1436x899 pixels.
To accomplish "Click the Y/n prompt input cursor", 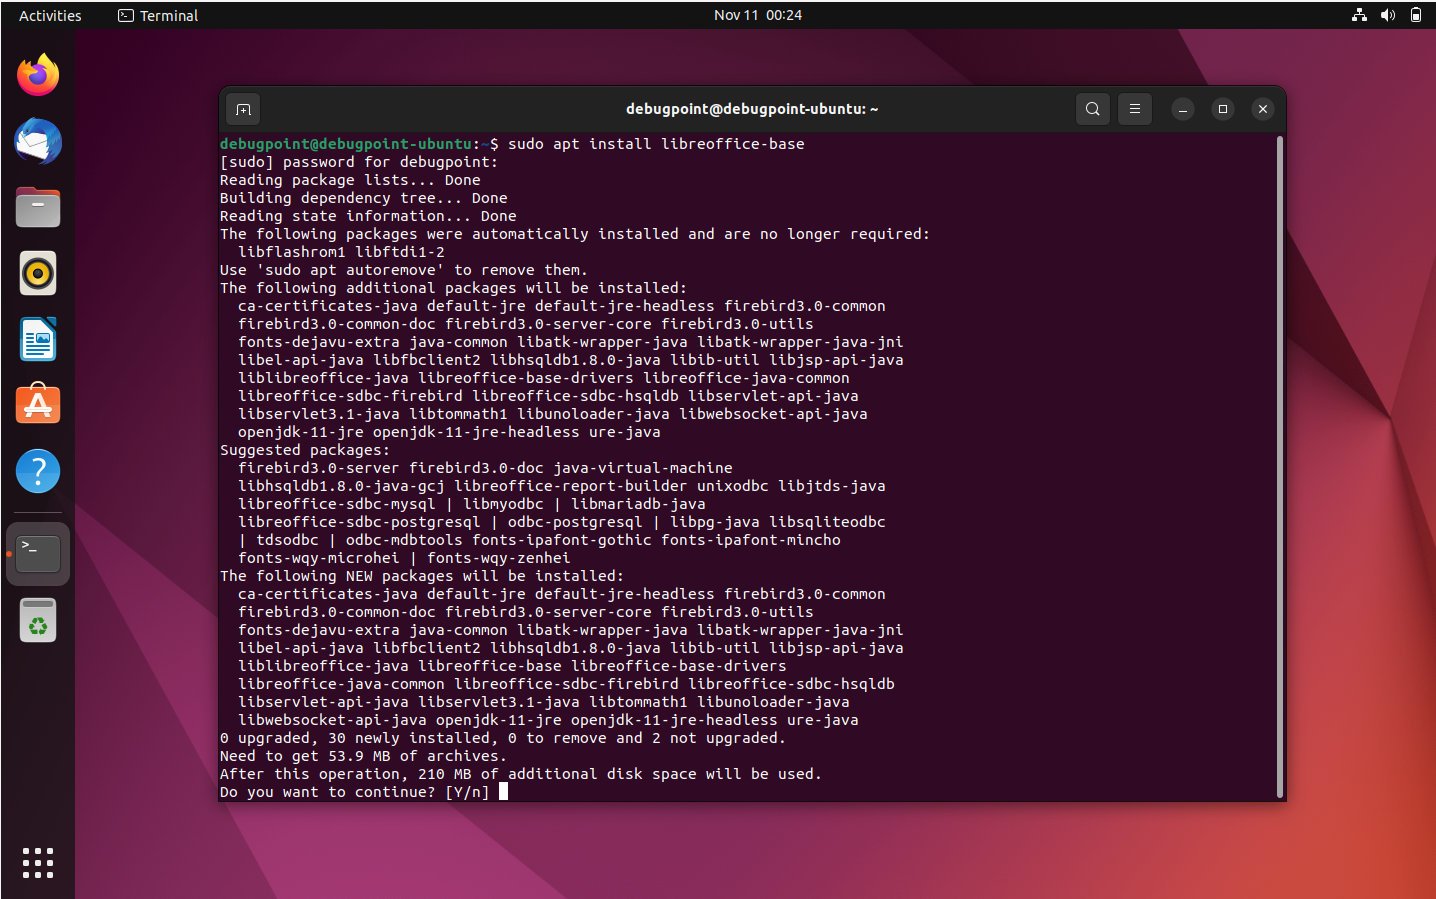I will click(504, 791).
